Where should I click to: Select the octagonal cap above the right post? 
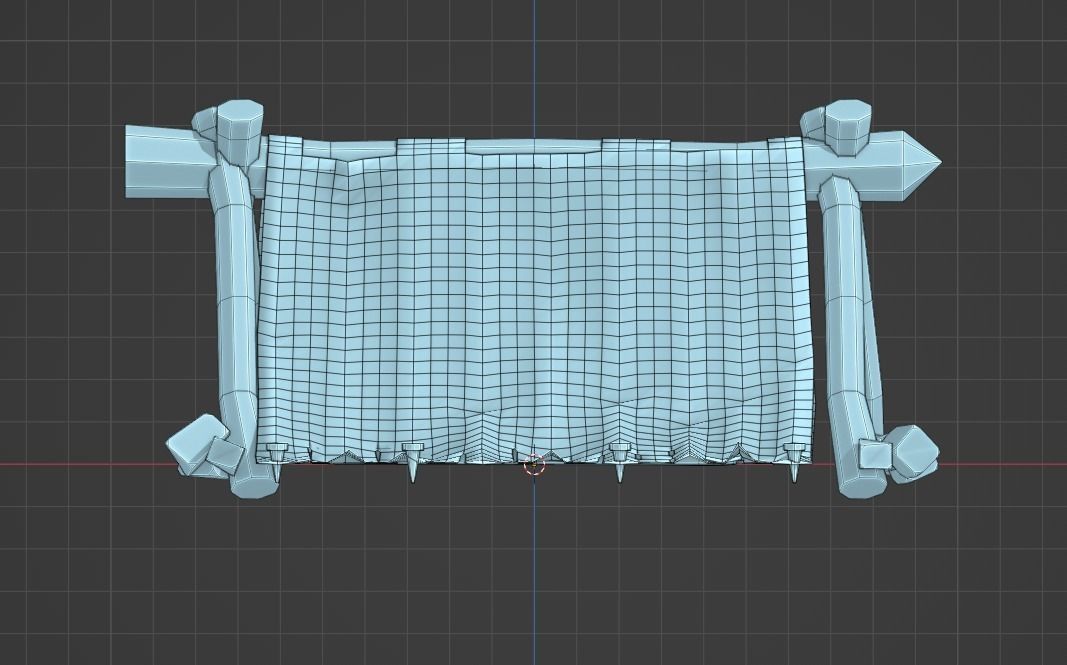(x=847, y=126)
